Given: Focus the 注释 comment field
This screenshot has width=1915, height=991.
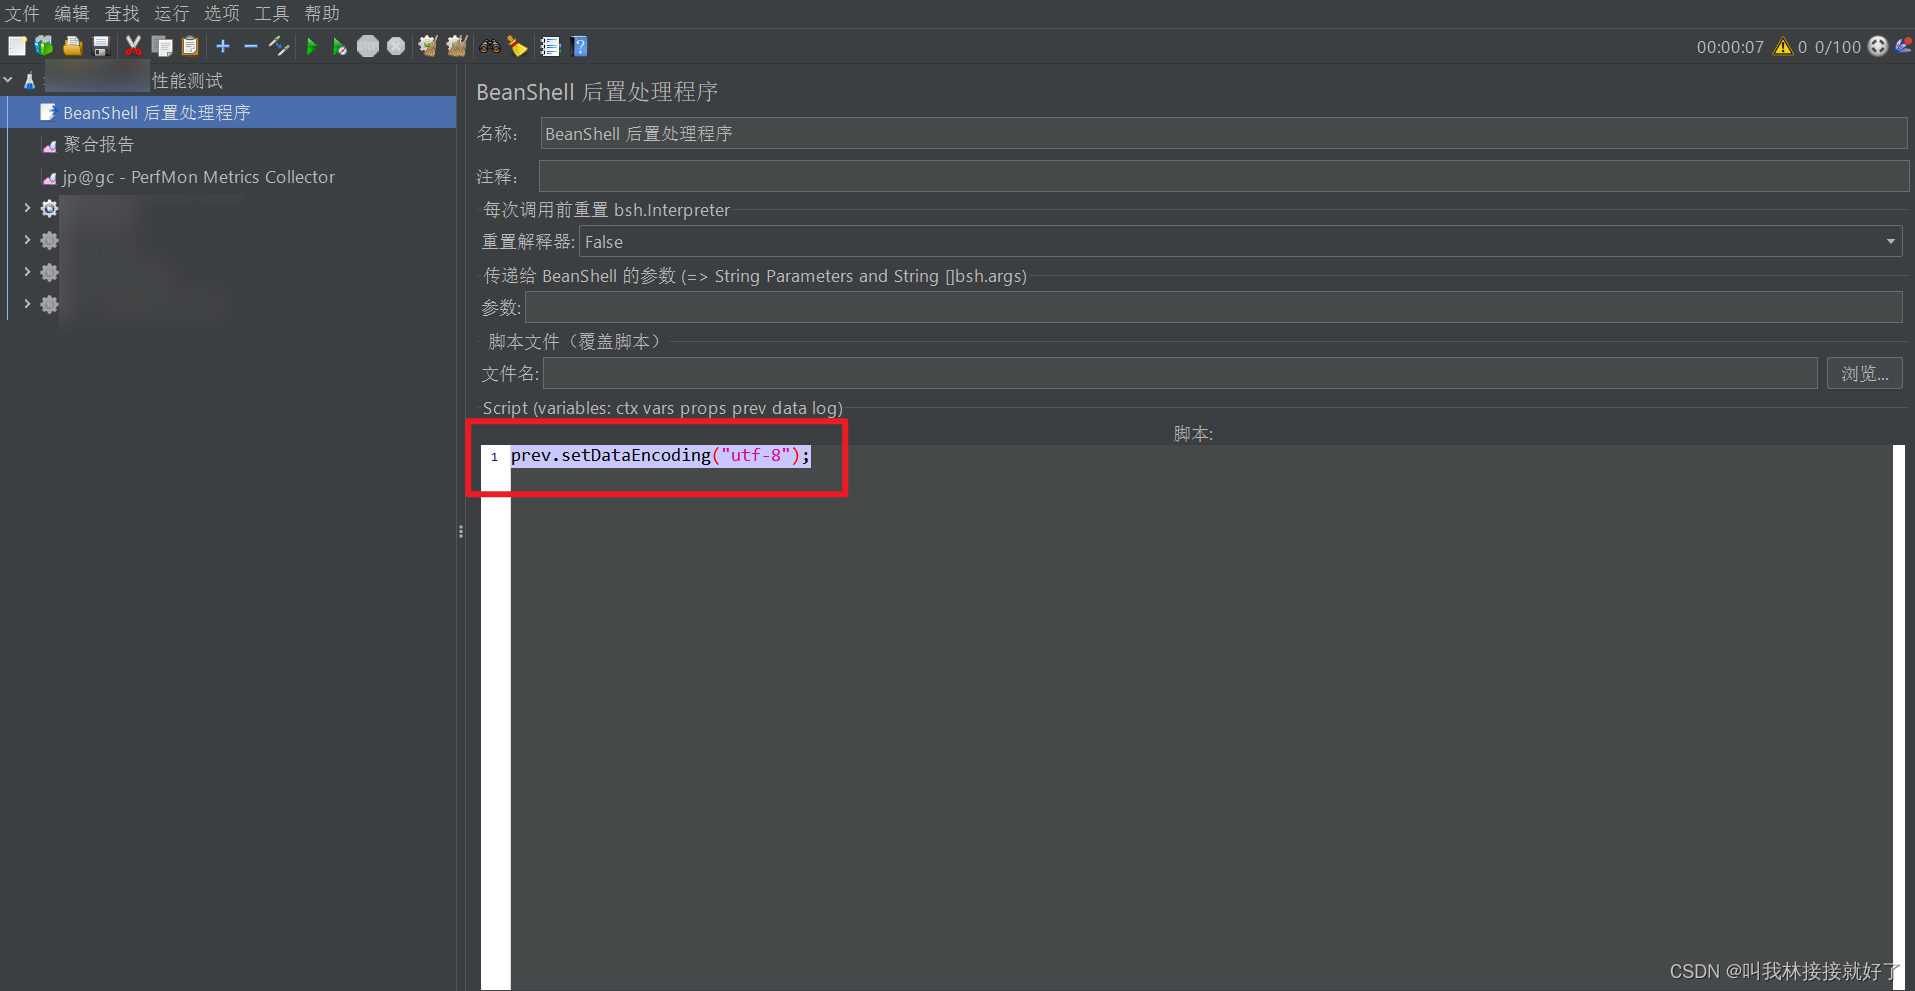Looking at the screenshot, I should (x=1224, y=177).
